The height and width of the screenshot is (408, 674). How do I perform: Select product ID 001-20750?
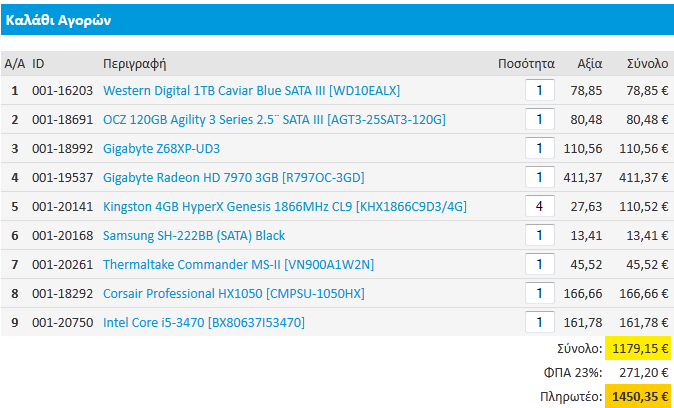click(62, 322)
